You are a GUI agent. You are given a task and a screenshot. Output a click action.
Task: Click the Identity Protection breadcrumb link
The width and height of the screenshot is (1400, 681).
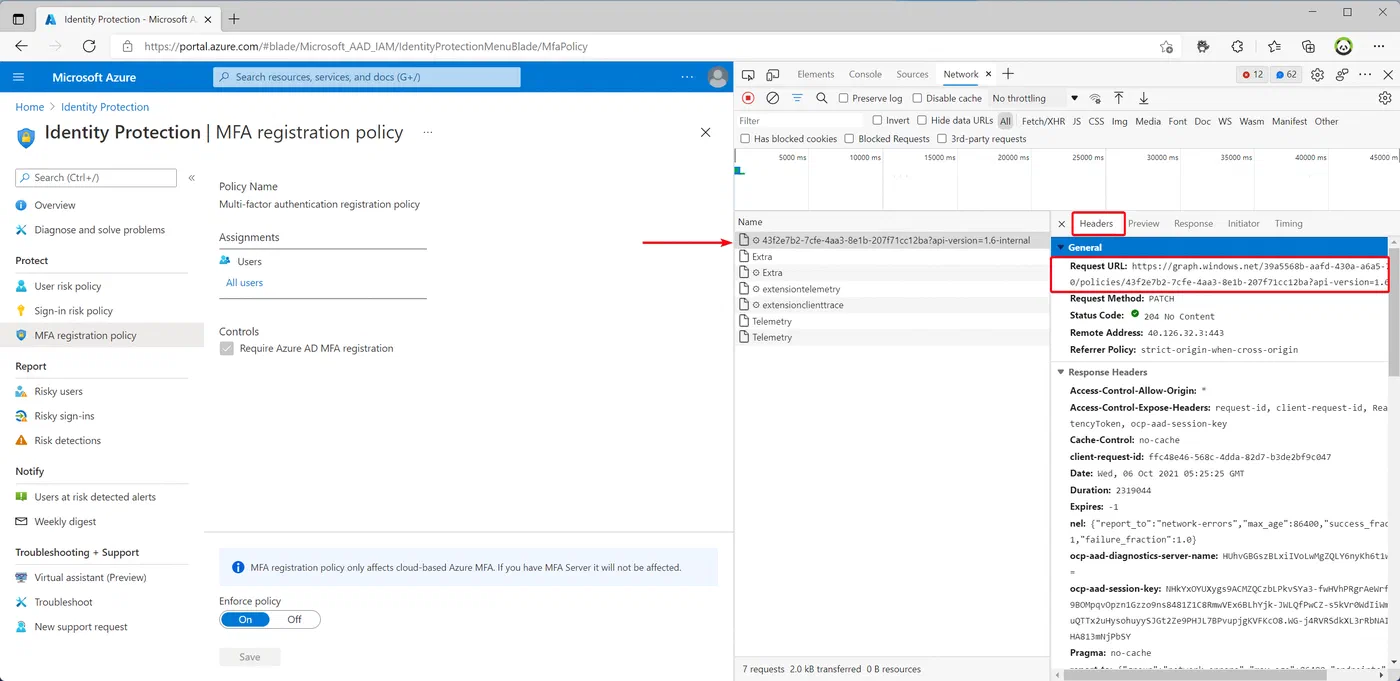105,107
